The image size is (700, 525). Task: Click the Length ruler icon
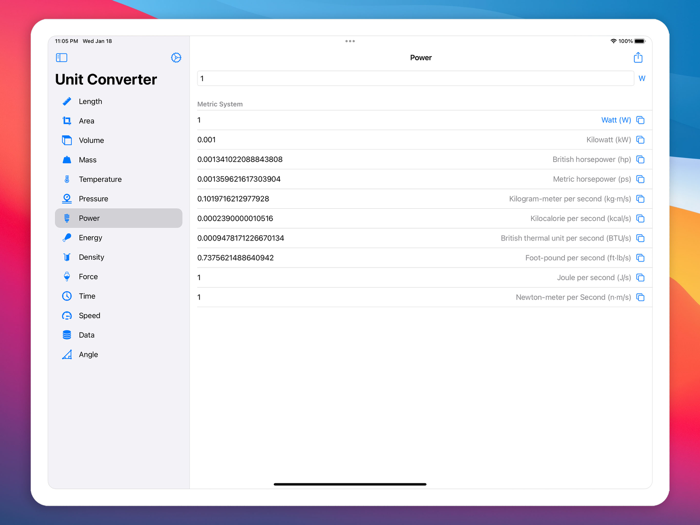pos(67,101)
